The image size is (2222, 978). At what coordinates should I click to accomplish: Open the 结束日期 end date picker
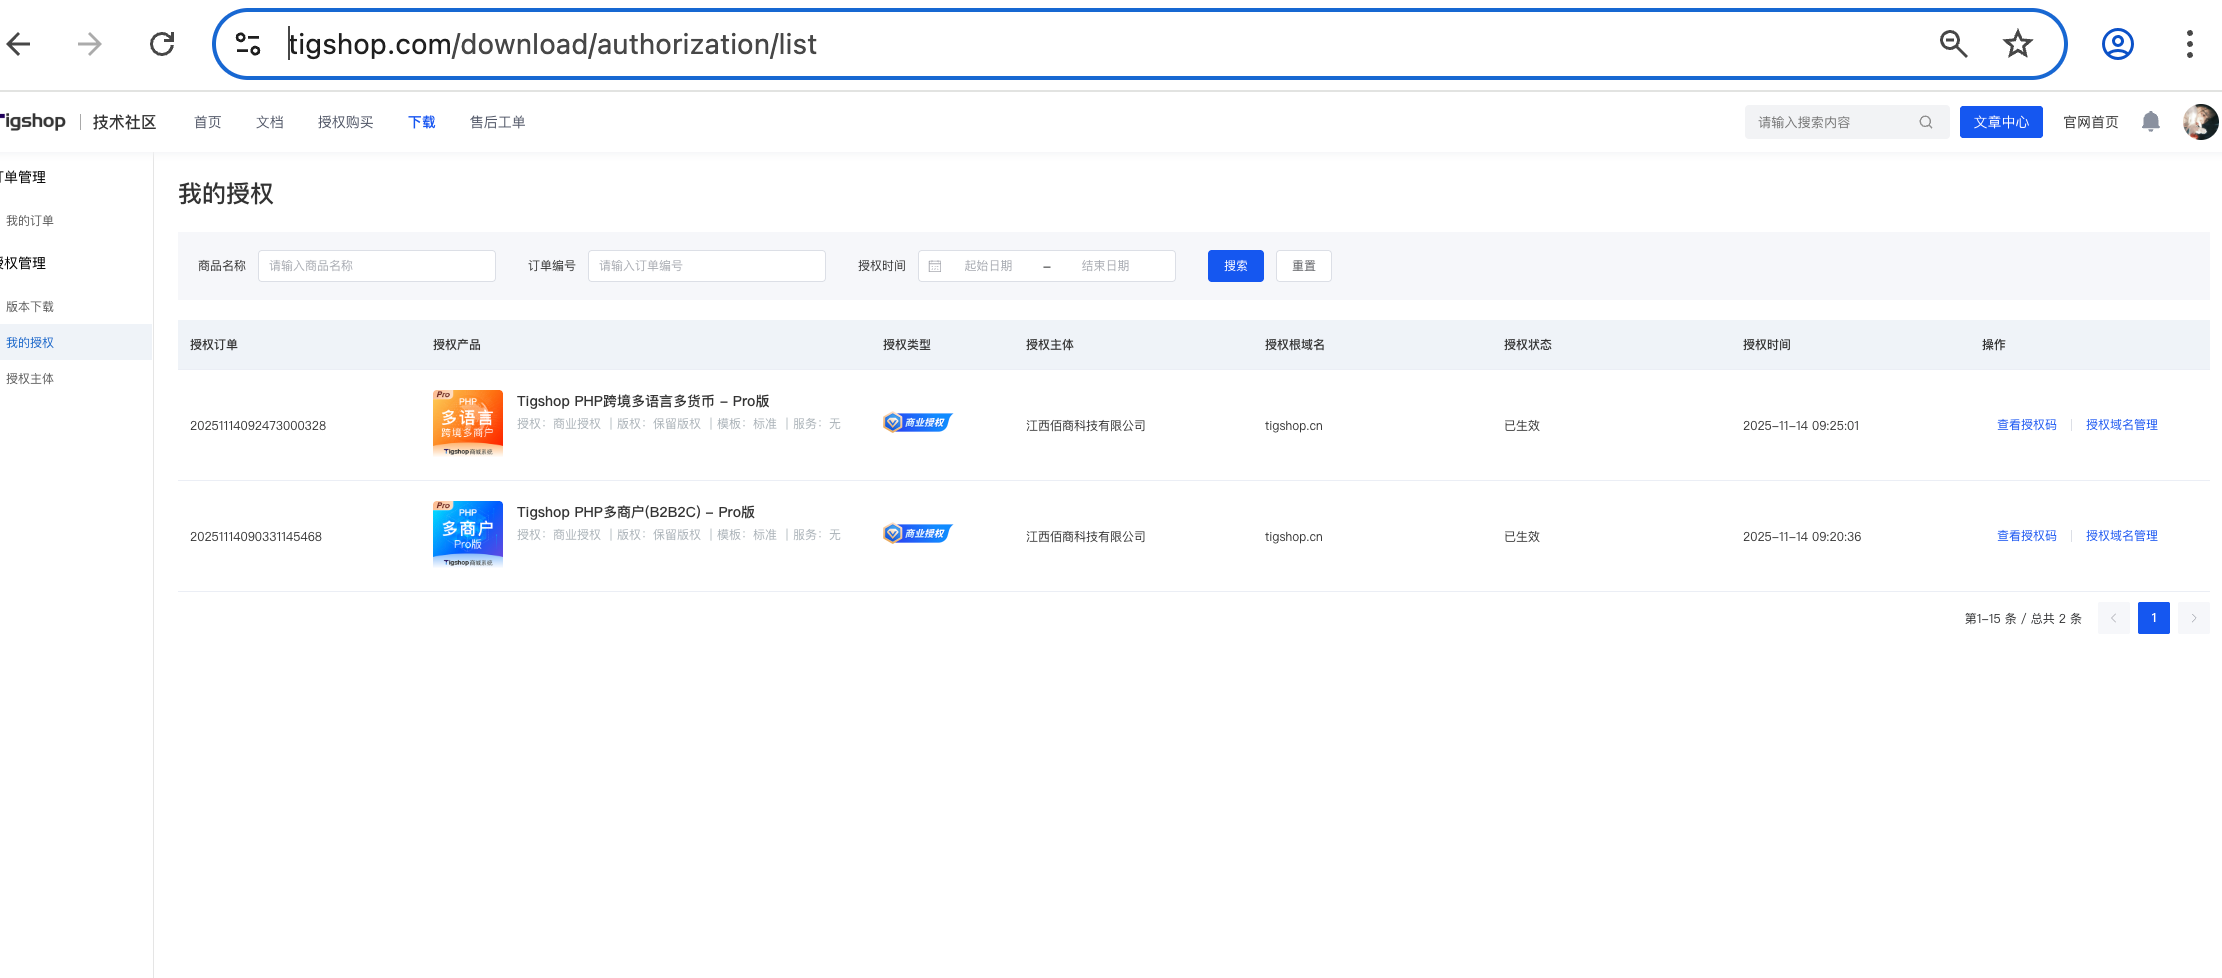tap(1105, 266)
